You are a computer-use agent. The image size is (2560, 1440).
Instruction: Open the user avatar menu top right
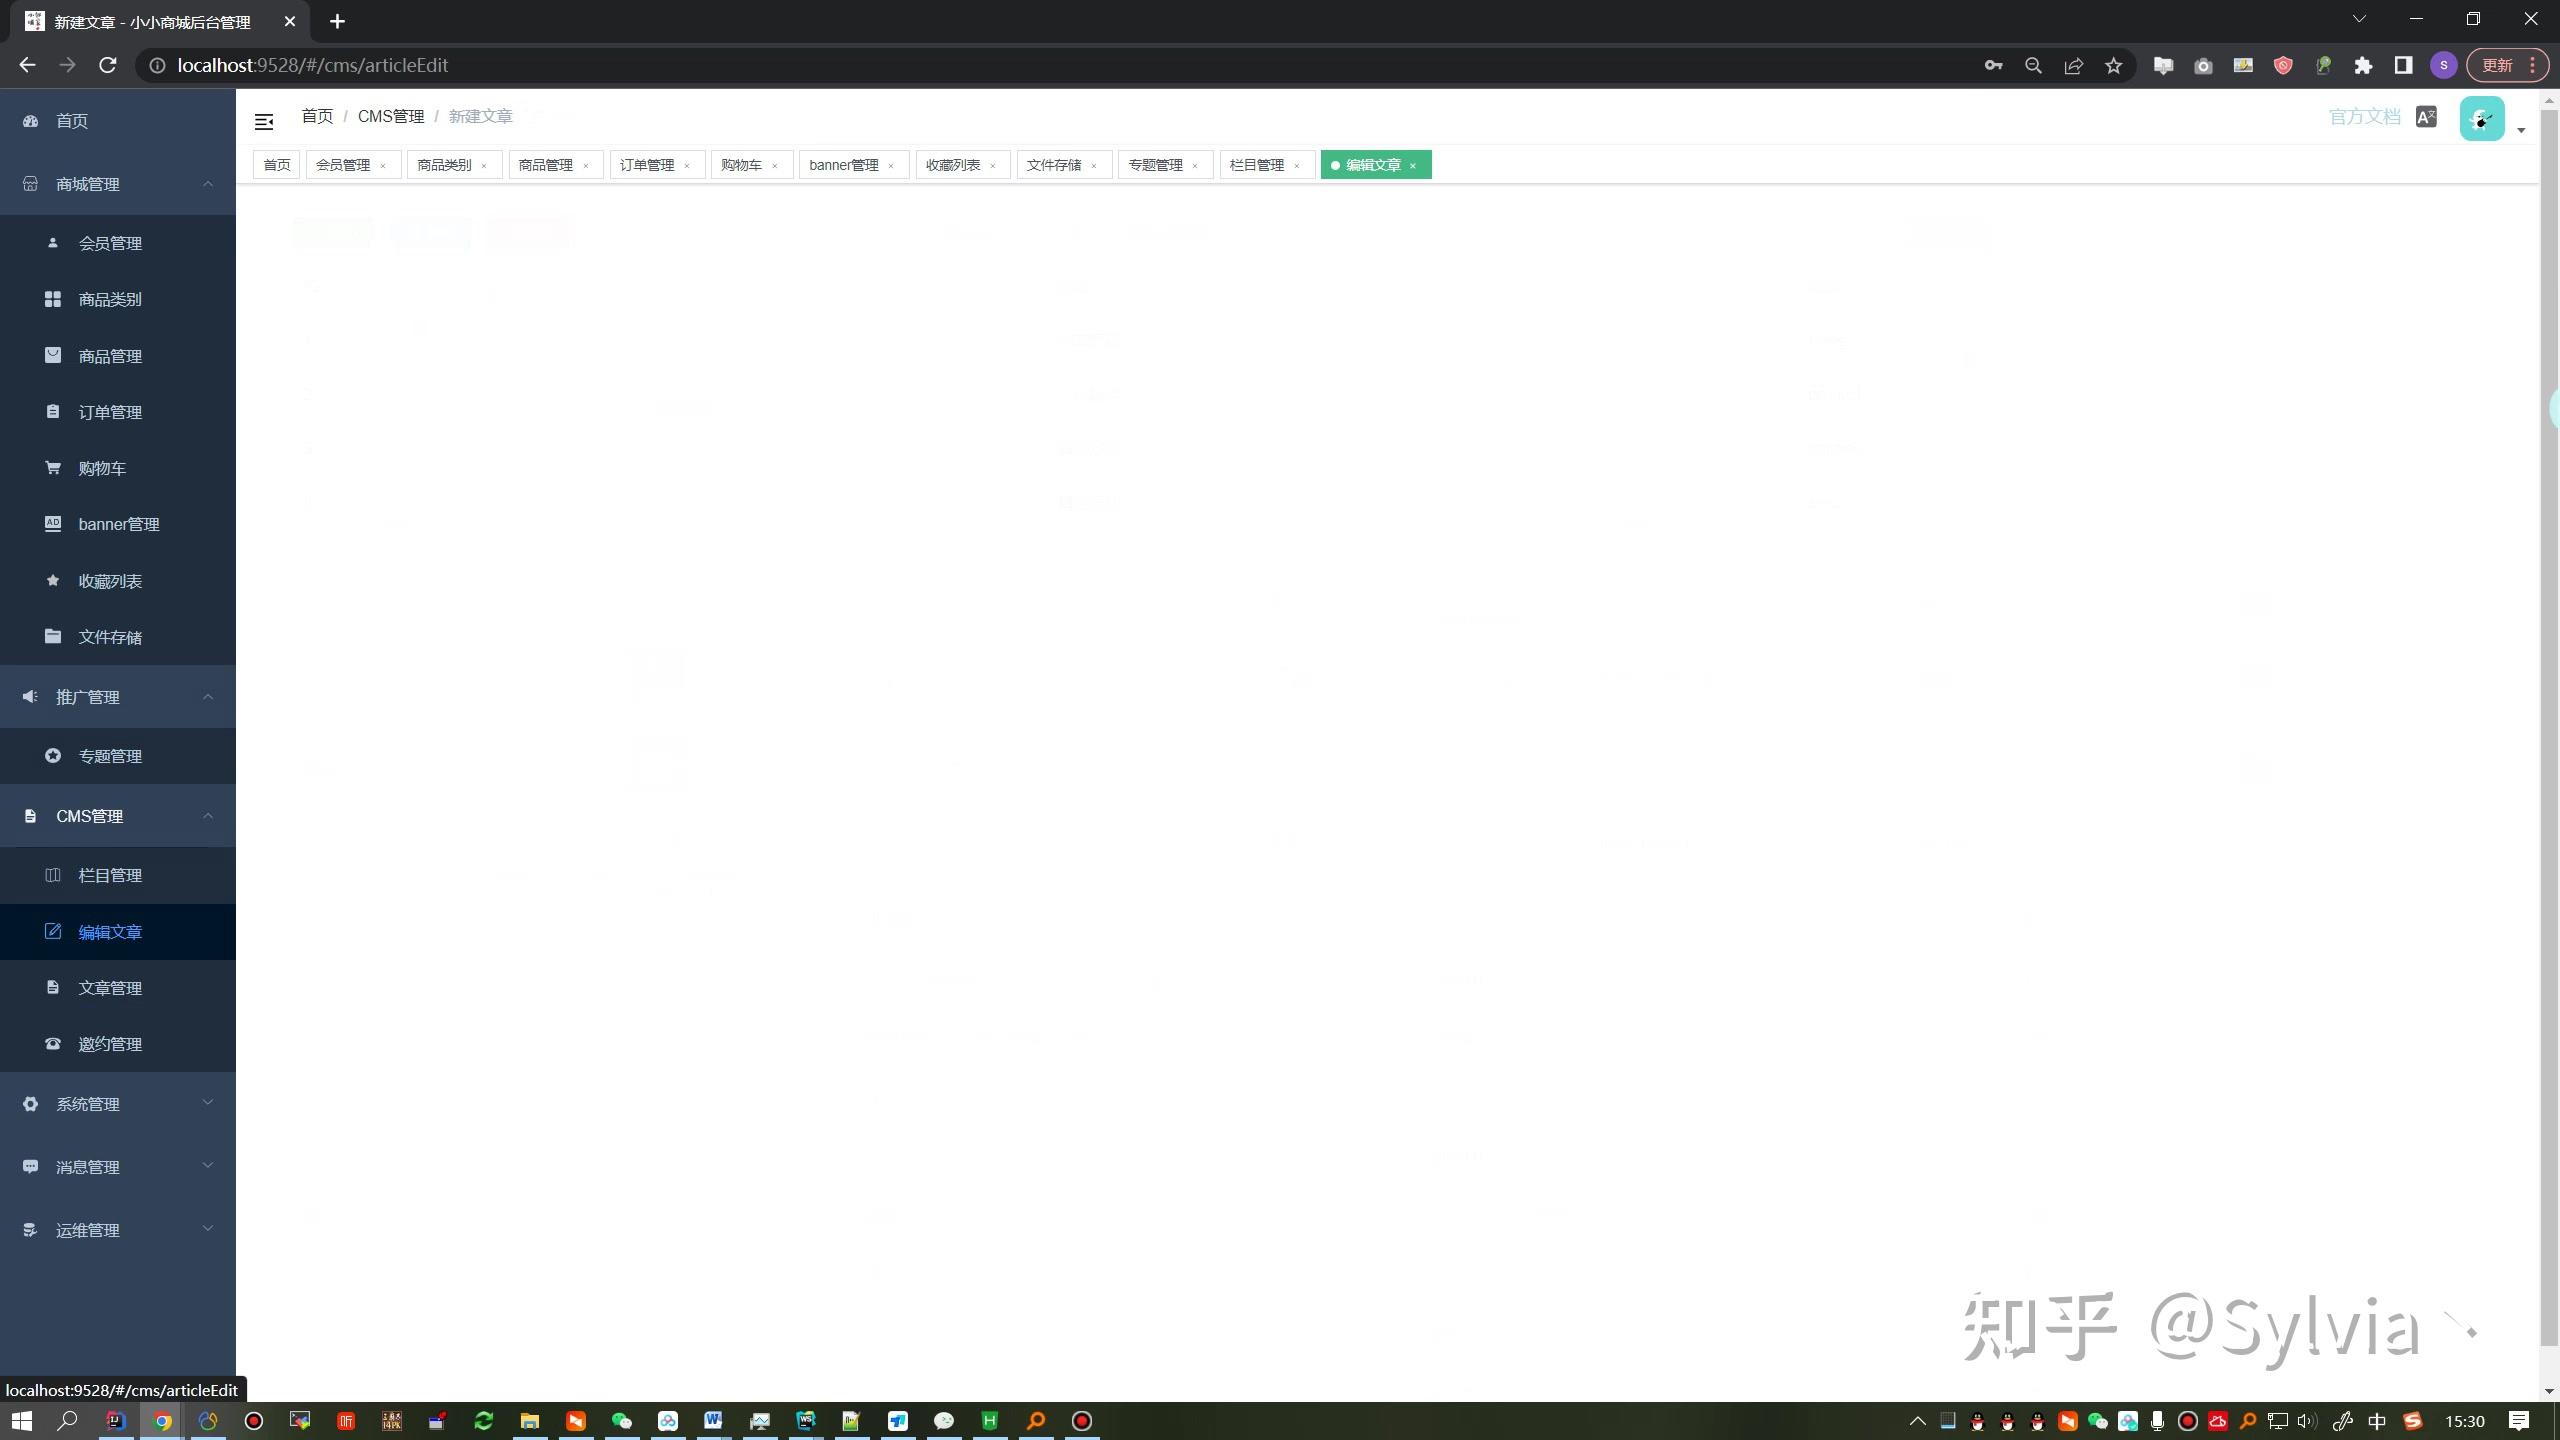tap(2481, 118)
